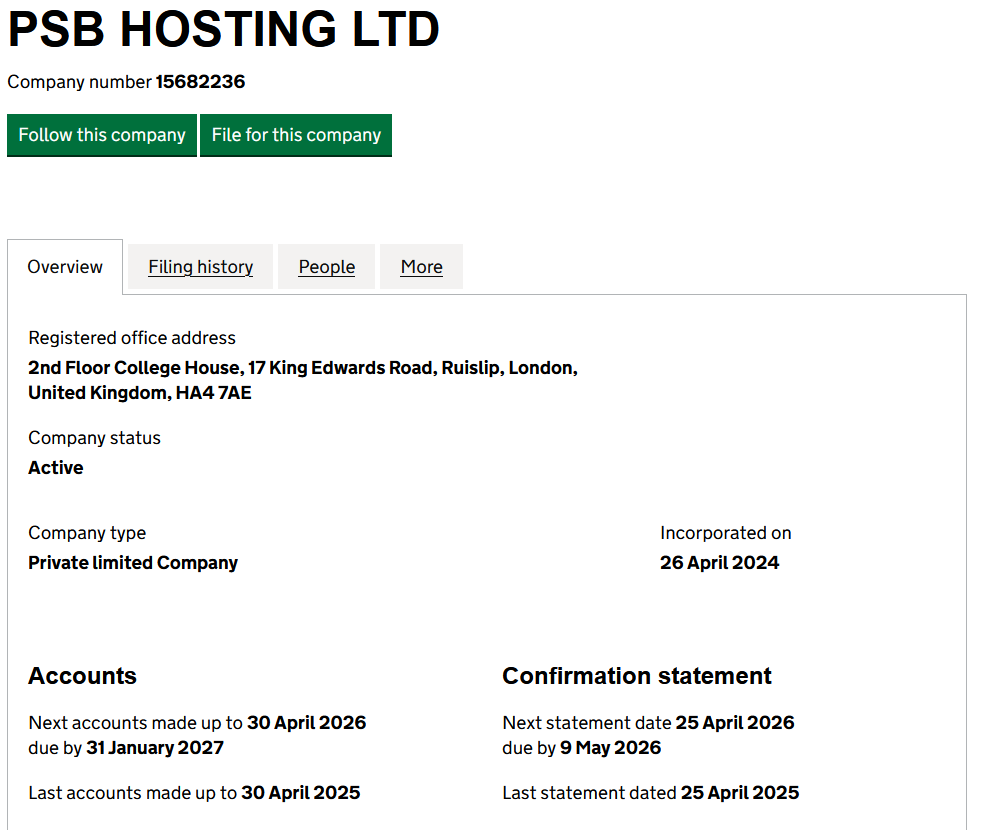Click the next accounts date 30 April 2026

pos(306,723)
